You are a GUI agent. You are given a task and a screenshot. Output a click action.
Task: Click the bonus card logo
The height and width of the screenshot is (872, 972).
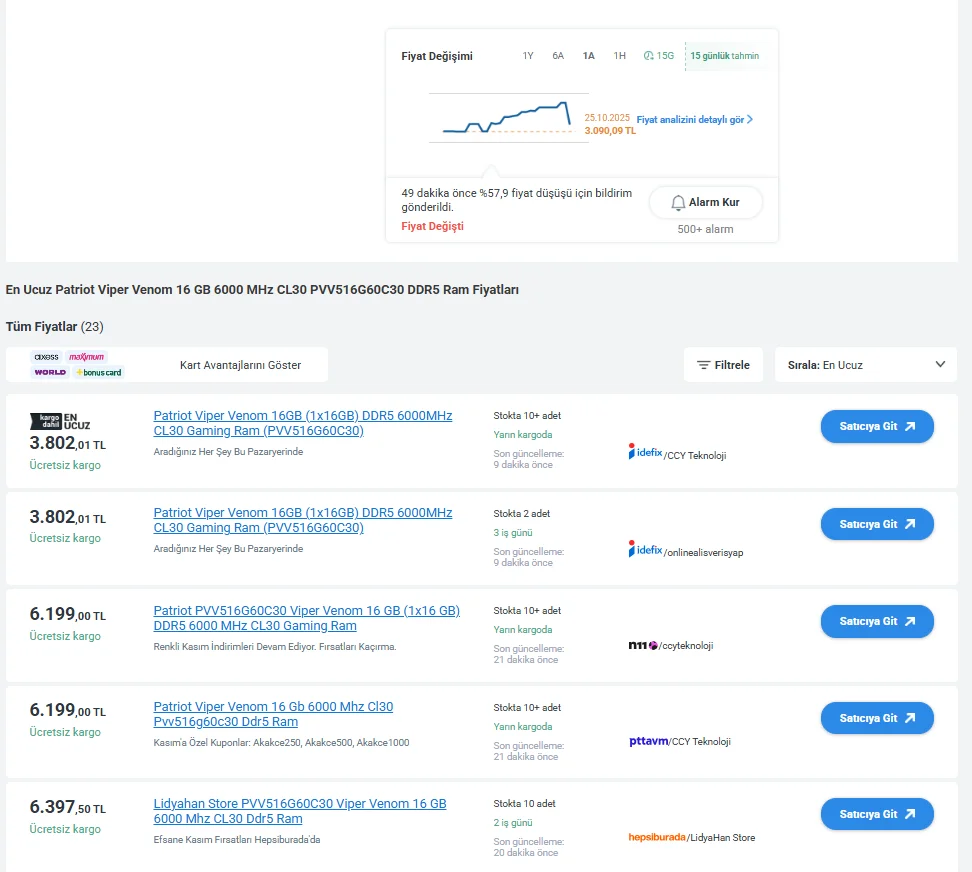click(99, 372)
